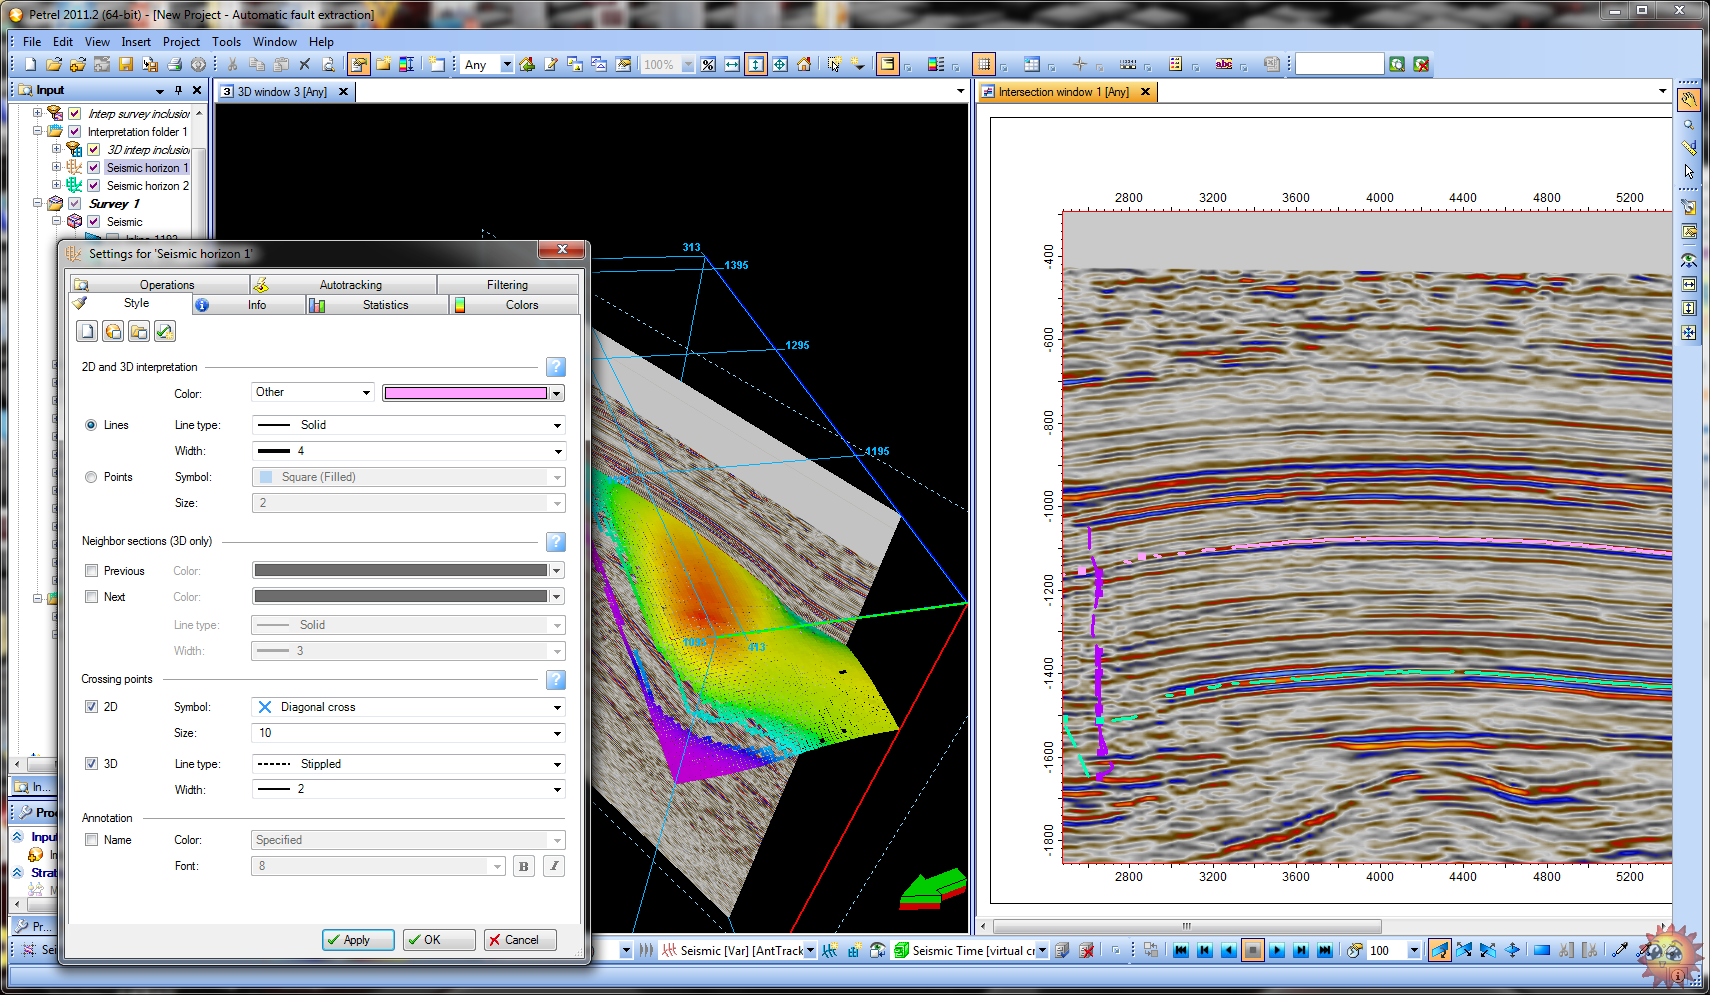Switch to the Statistics tab
The width and height of the screenshot is (1710, 995).
click(377, 305)
